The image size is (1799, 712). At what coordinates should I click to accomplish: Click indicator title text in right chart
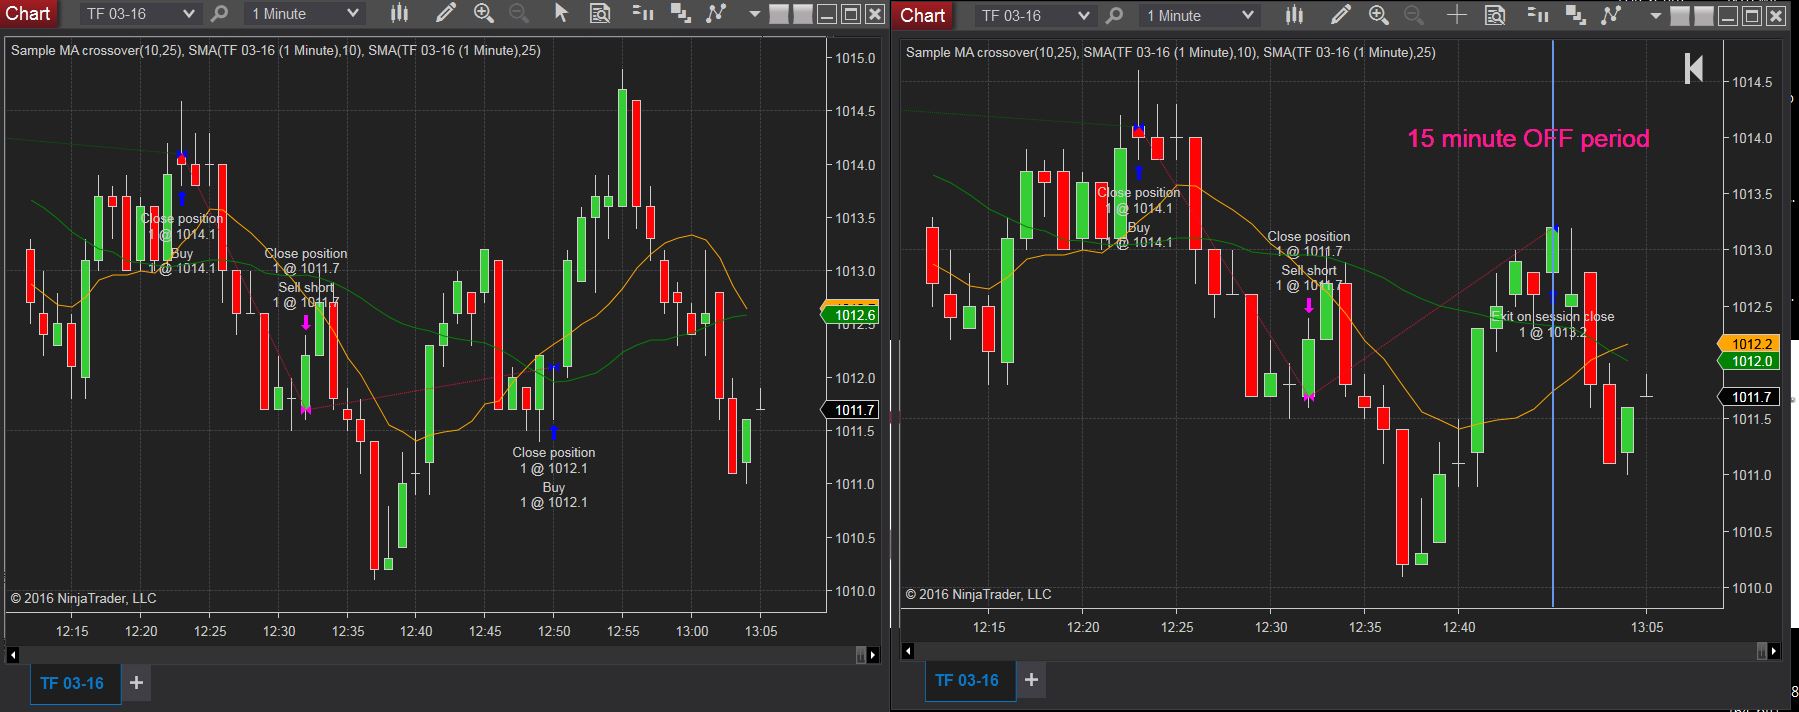click(x=1171, y=52)
